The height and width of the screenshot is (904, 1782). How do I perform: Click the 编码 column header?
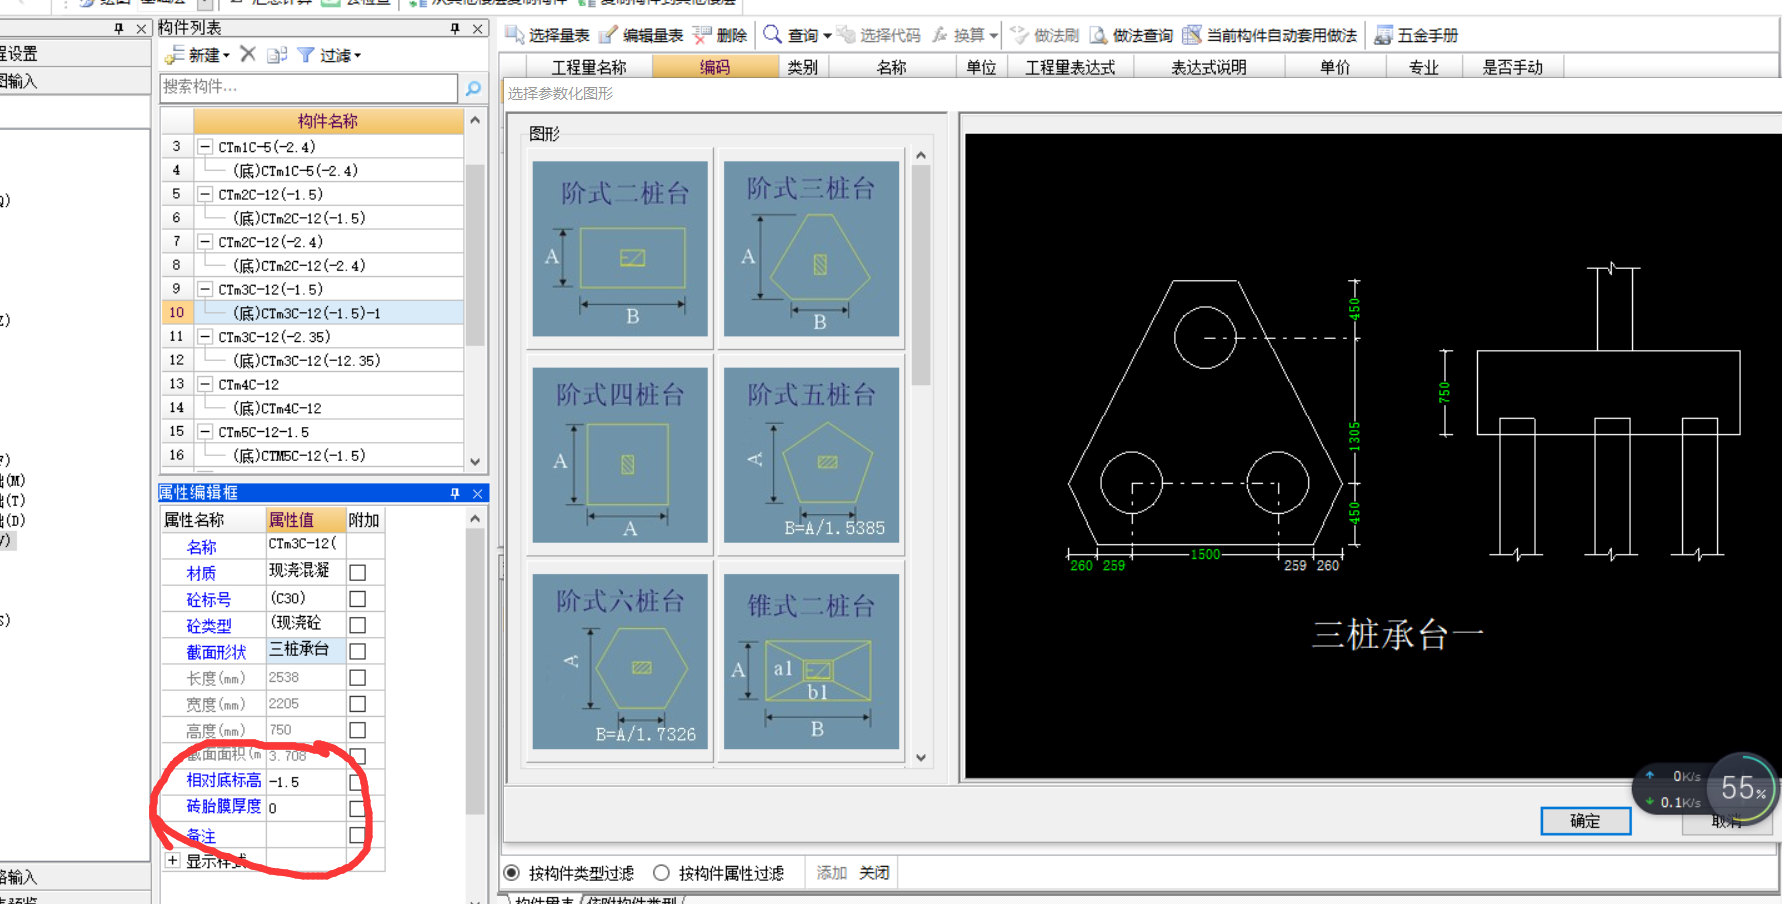pos(715,67)
